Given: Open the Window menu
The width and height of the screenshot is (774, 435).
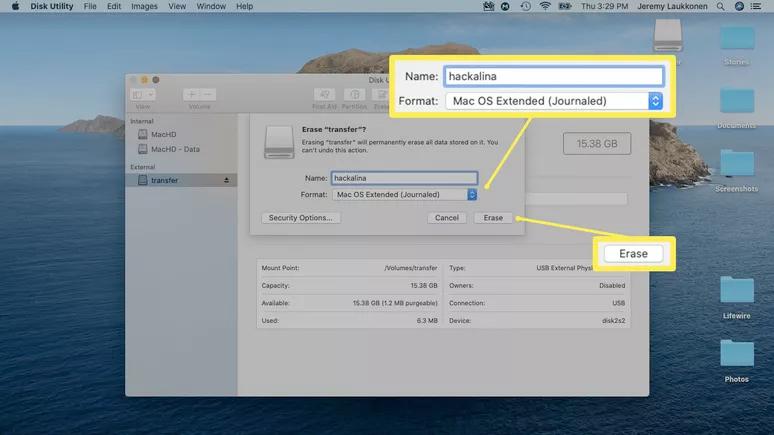Looking at the screenshot, I should [211, 6].
